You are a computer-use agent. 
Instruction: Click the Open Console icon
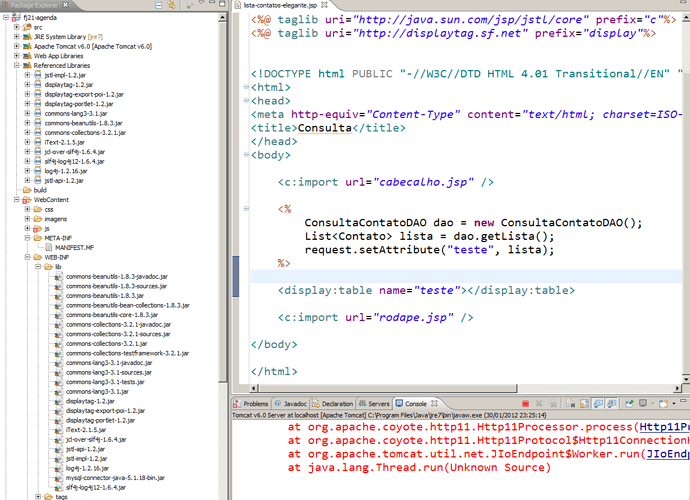pos(663,404)
